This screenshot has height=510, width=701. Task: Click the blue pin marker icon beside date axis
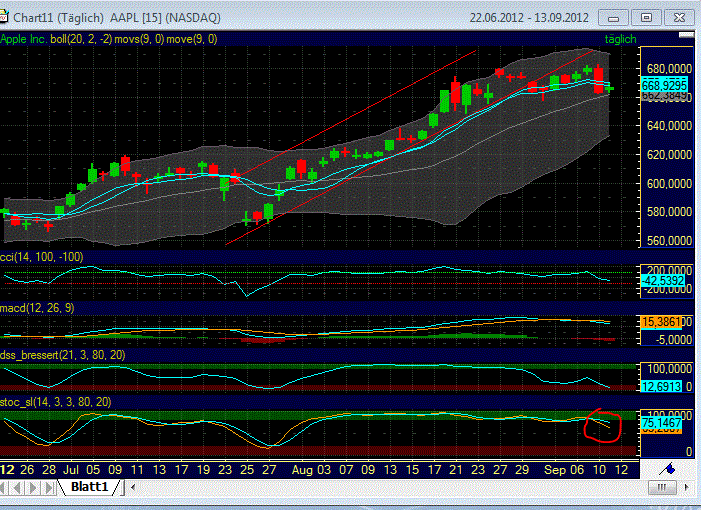pos(669,469)
